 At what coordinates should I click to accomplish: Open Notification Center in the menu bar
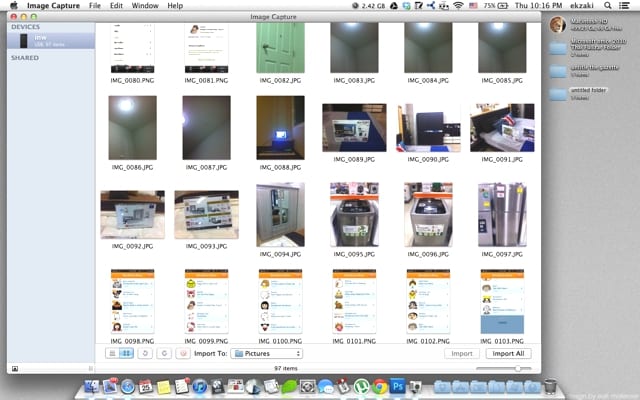[624, 6]
